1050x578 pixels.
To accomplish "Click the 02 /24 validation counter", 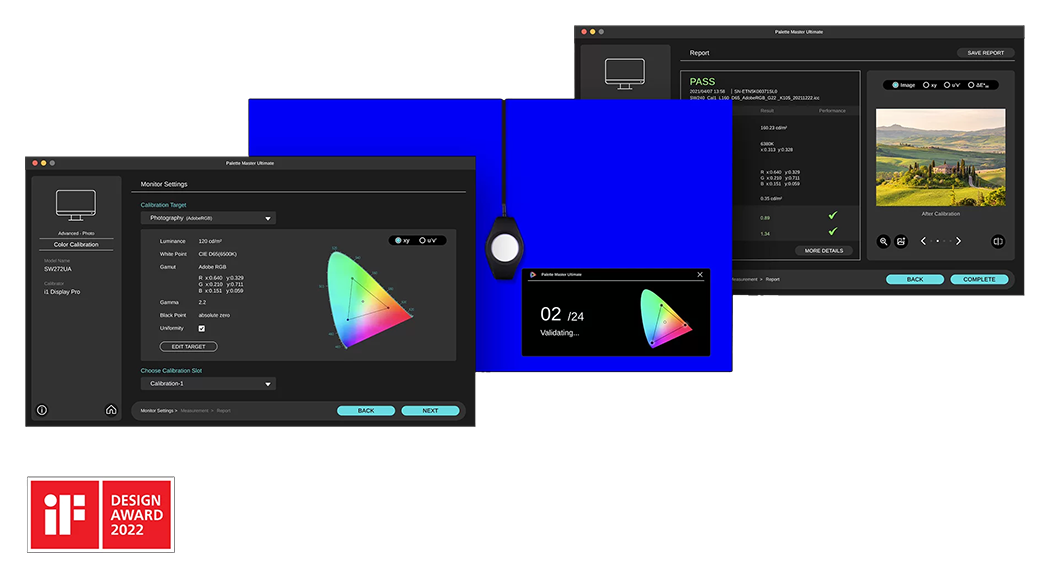I will [x=562, y=315].
